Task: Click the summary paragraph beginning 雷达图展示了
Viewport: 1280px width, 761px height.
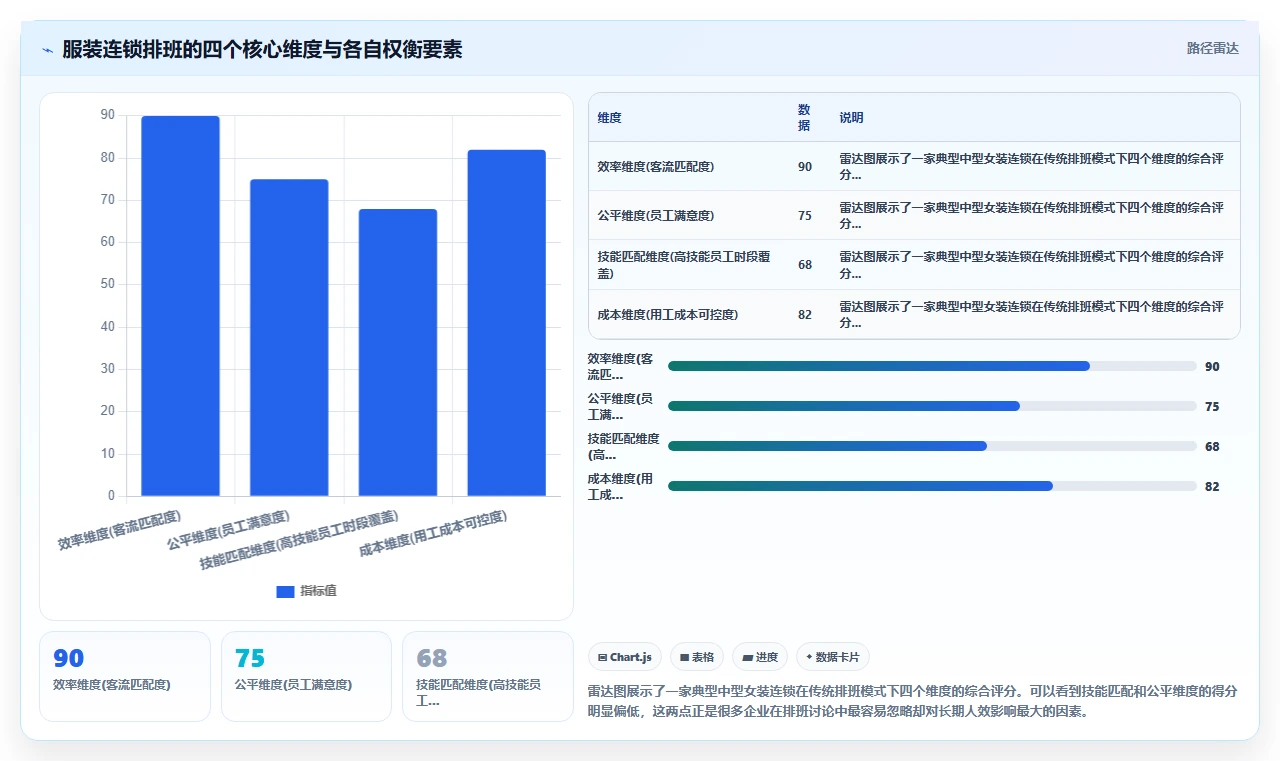Action: pos(912,702)
